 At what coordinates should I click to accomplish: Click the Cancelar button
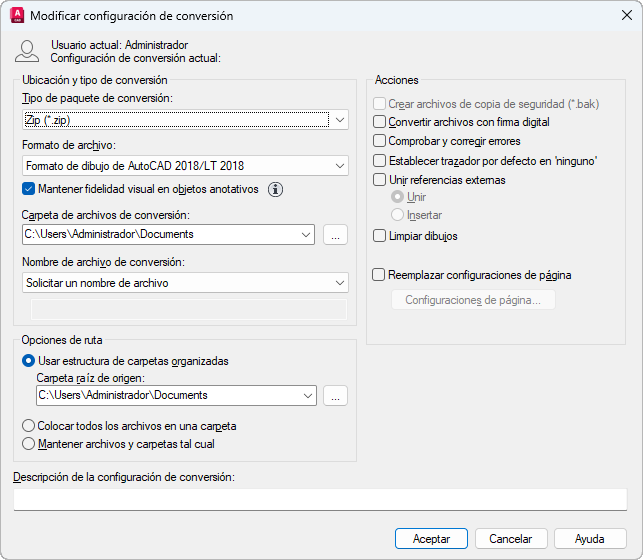pos(510,539)
